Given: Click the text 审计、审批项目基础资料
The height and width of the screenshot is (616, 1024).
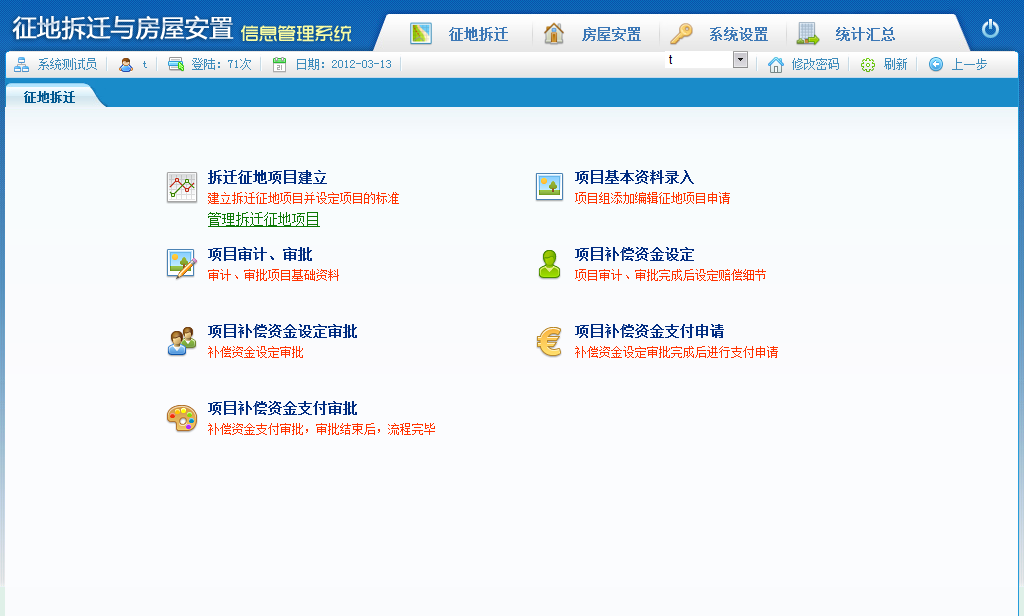Looking at the screenshot, I should point(273,275).
